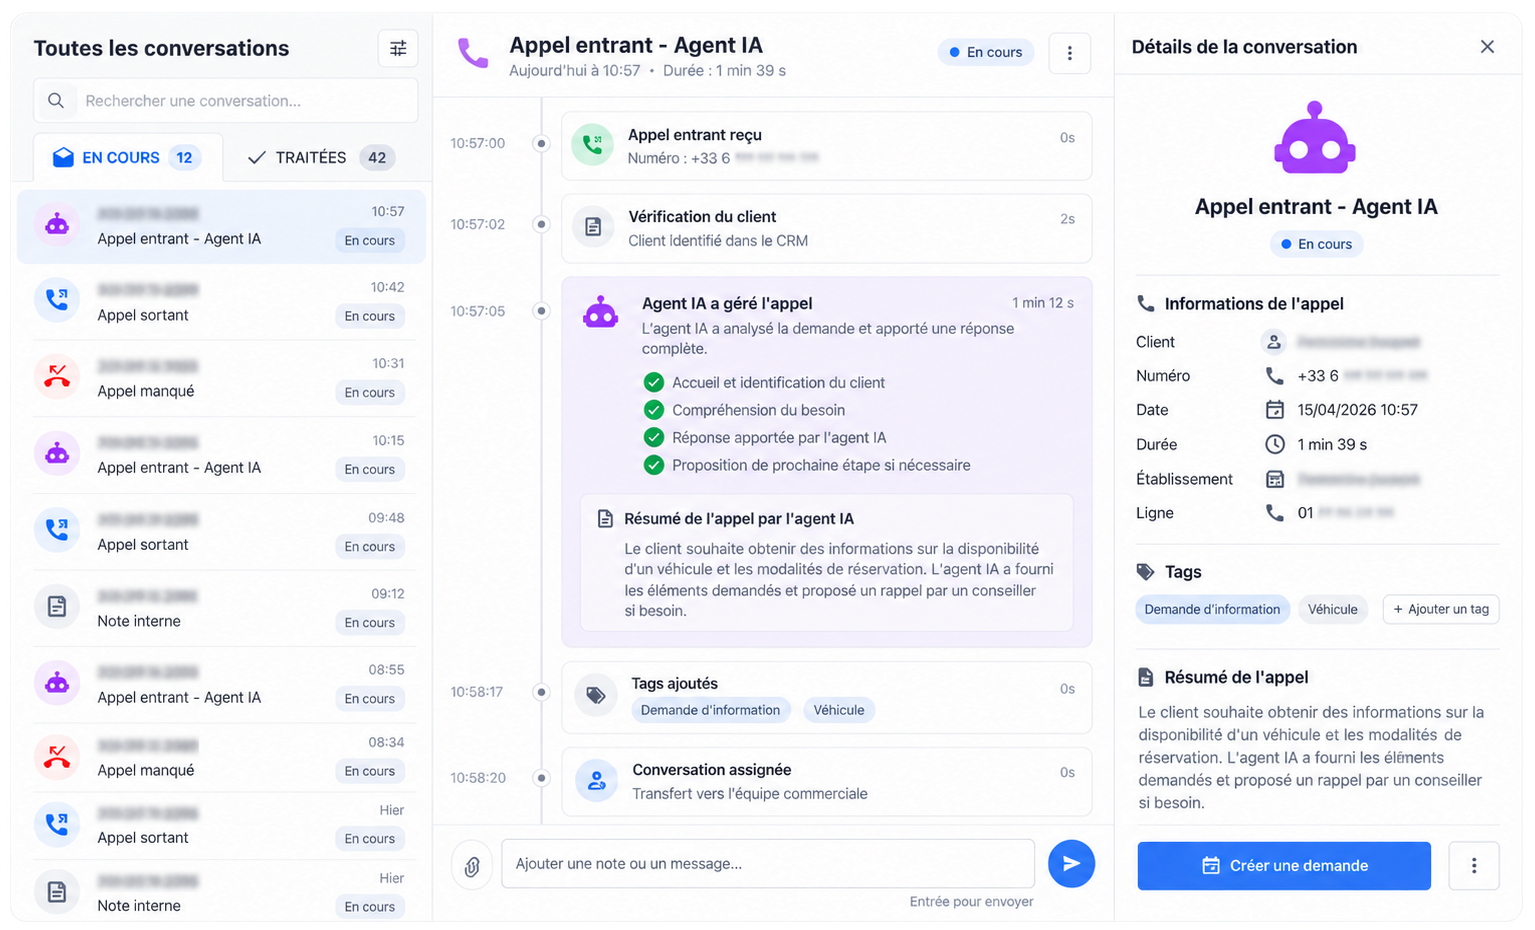Select the 10:15 Agent IA robot icon
This screenshot has height=930, width=1535.
(x=57, y=454)
